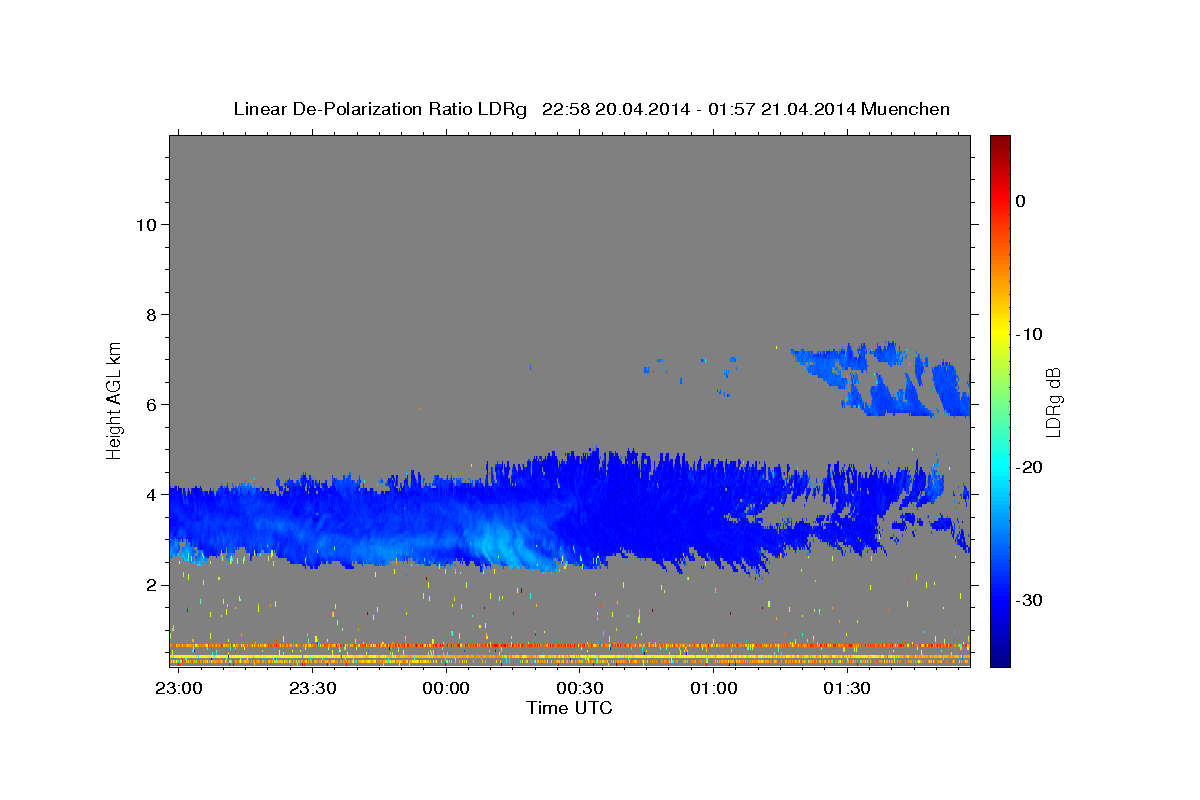
Task: Click the 01:00 time tick label
Action: [713, 689]
